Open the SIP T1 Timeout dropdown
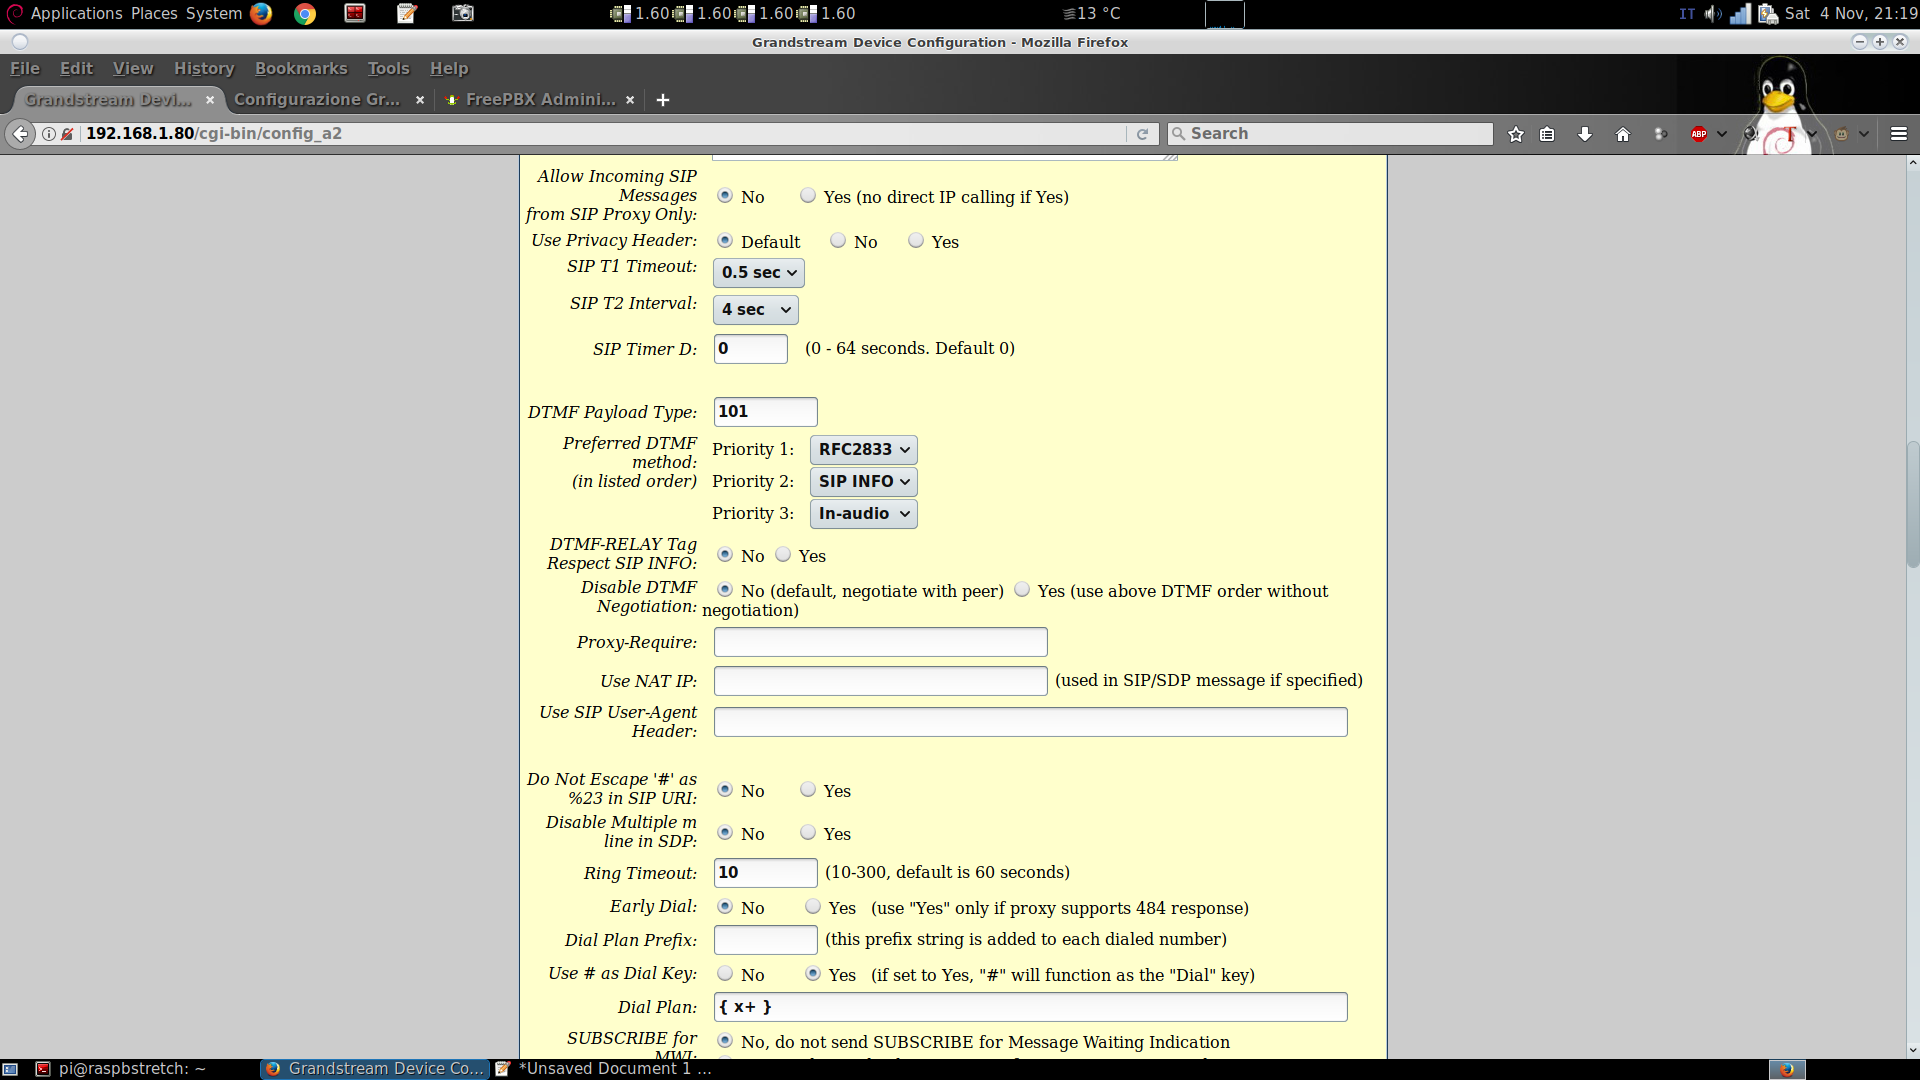 (759, 273)
